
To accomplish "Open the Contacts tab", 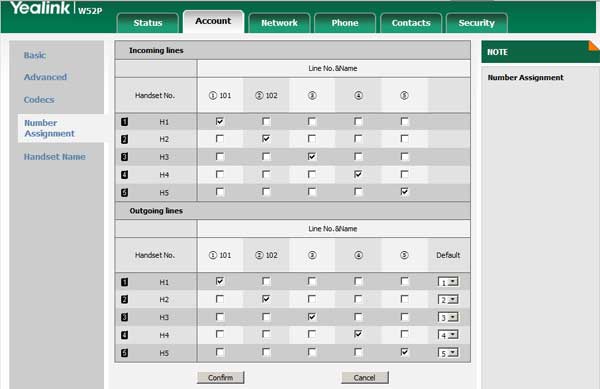I will tap(411, 23).
